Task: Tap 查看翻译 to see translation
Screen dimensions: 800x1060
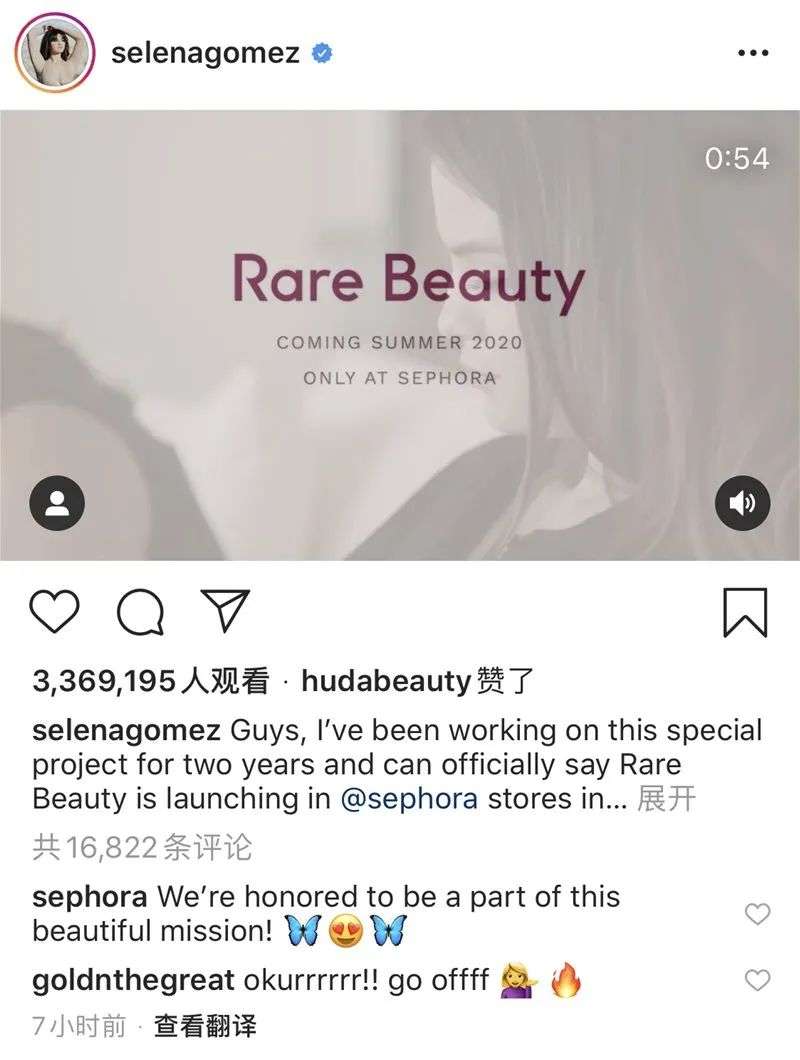Action: pyautogui.click(x=206, y=1026)
